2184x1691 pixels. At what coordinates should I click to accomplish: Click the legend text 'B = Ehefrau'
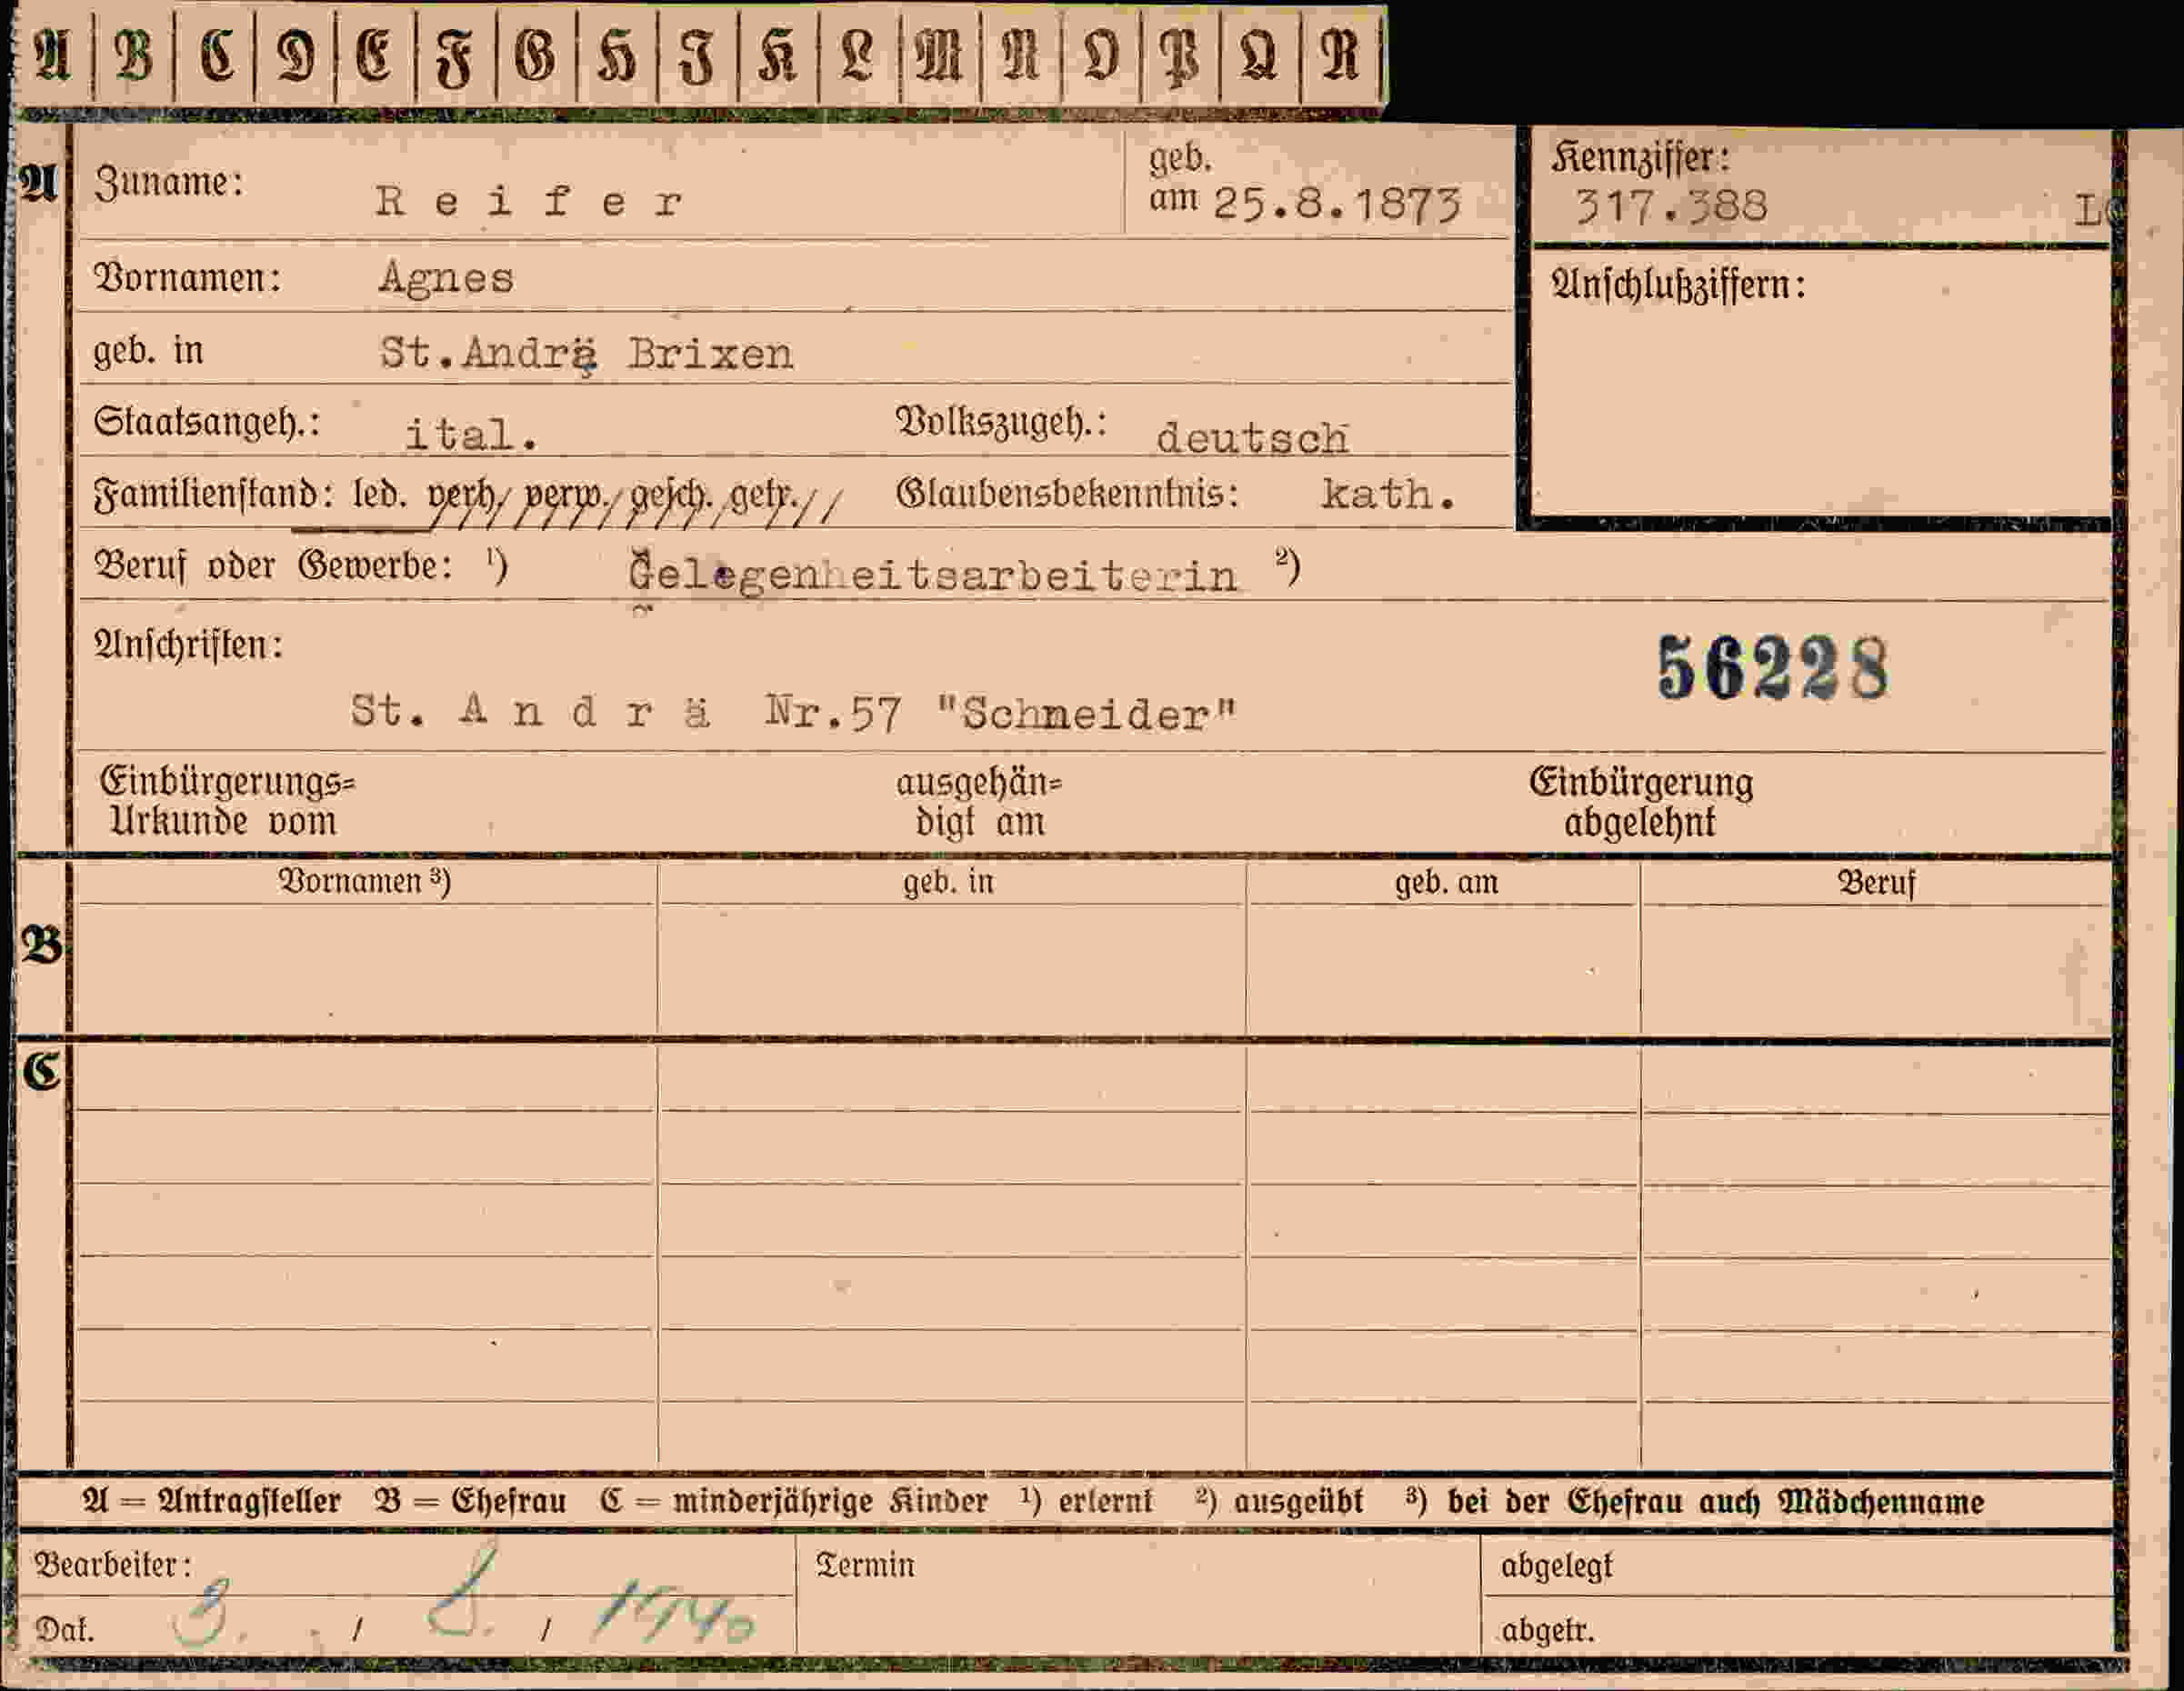pos(470,1501)
